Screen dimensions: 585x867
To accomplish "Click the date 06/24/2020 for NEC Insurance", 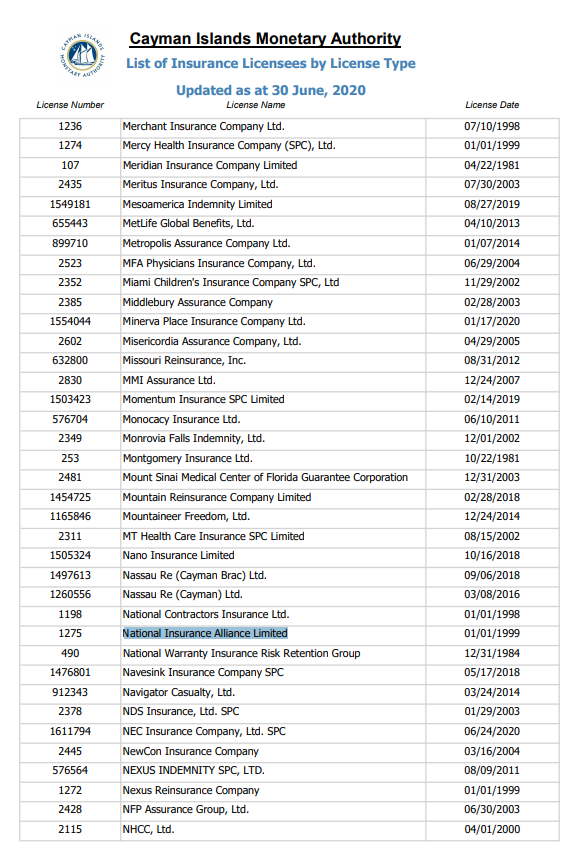I will (x=492, y=732).
